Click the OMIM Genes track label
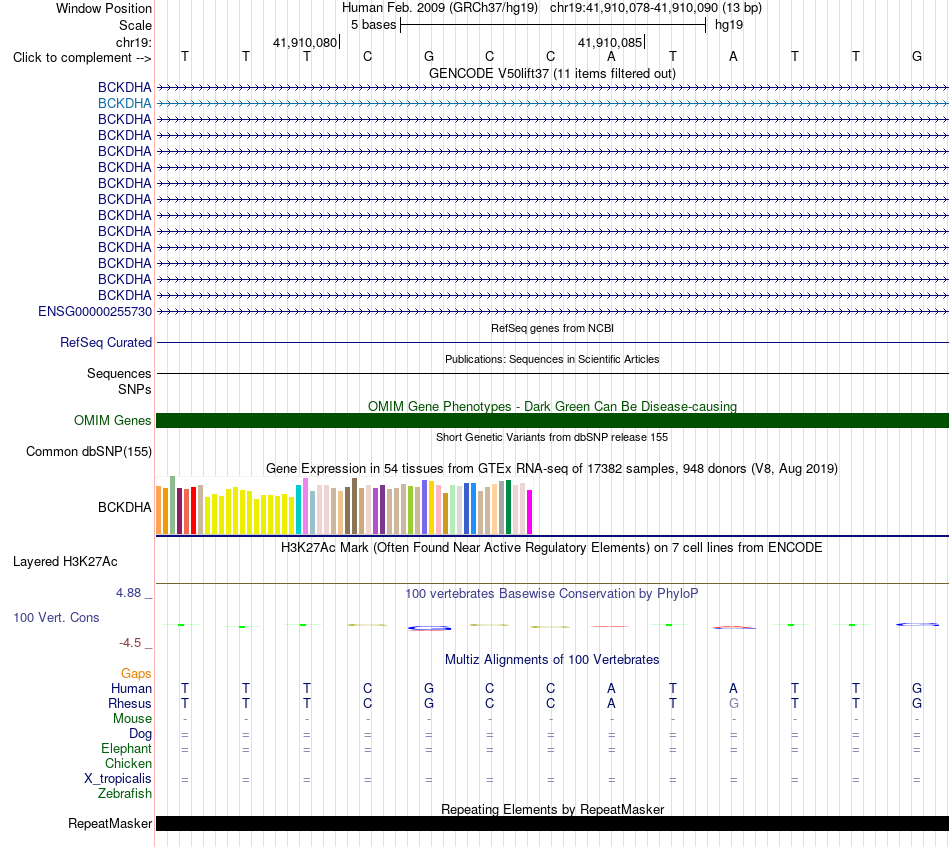The height and width of the screenshot is (847, 950). click(112, 420)
